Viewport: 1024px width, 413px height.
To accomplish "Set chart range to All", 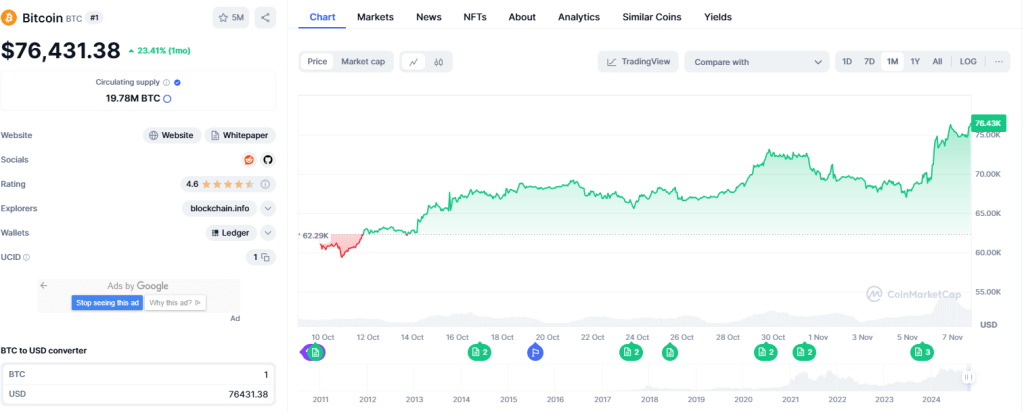I will [x=937, y=61].
